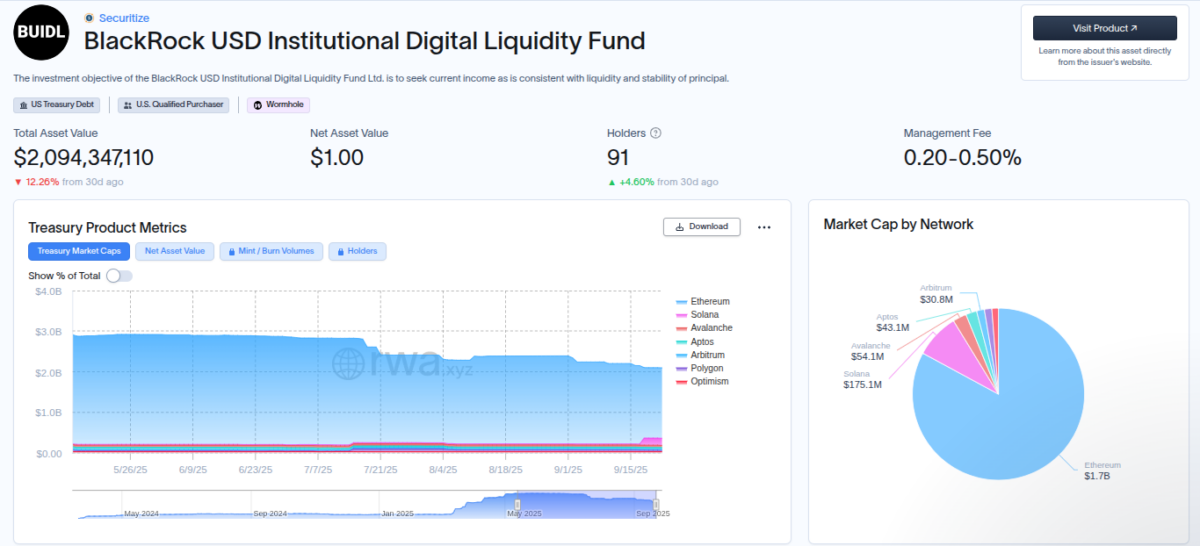Click the people icon on Qualified Purchaser
This screenshot has width=1200, height=546.
click(128, 105)
